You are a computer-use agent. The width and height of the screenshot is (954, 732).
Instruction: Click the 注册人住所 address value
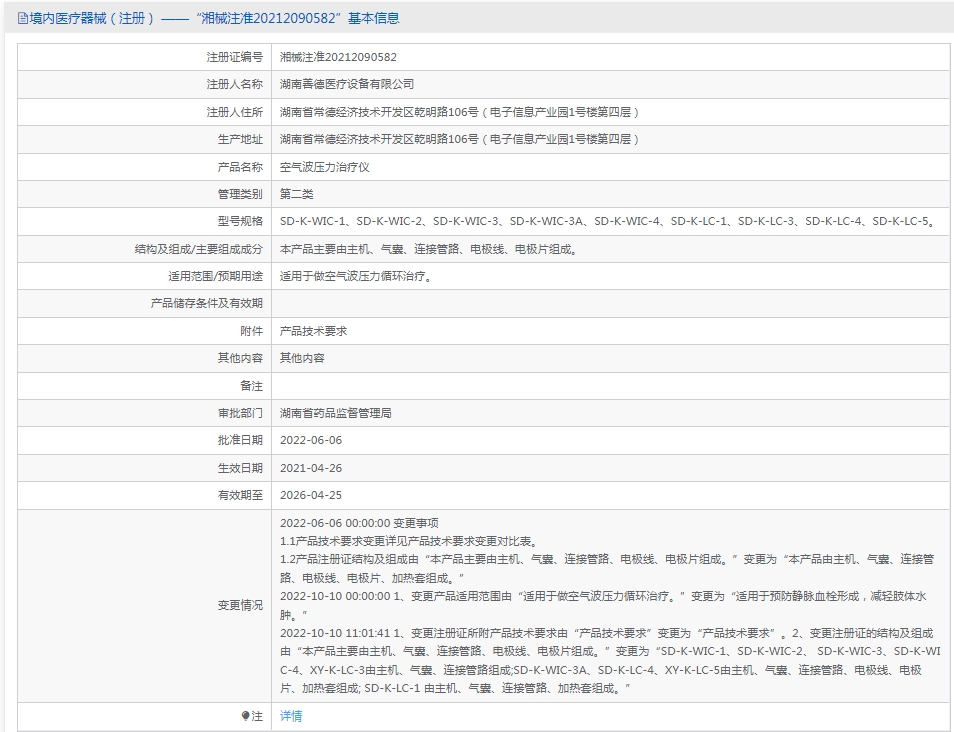tap(459, 112)
